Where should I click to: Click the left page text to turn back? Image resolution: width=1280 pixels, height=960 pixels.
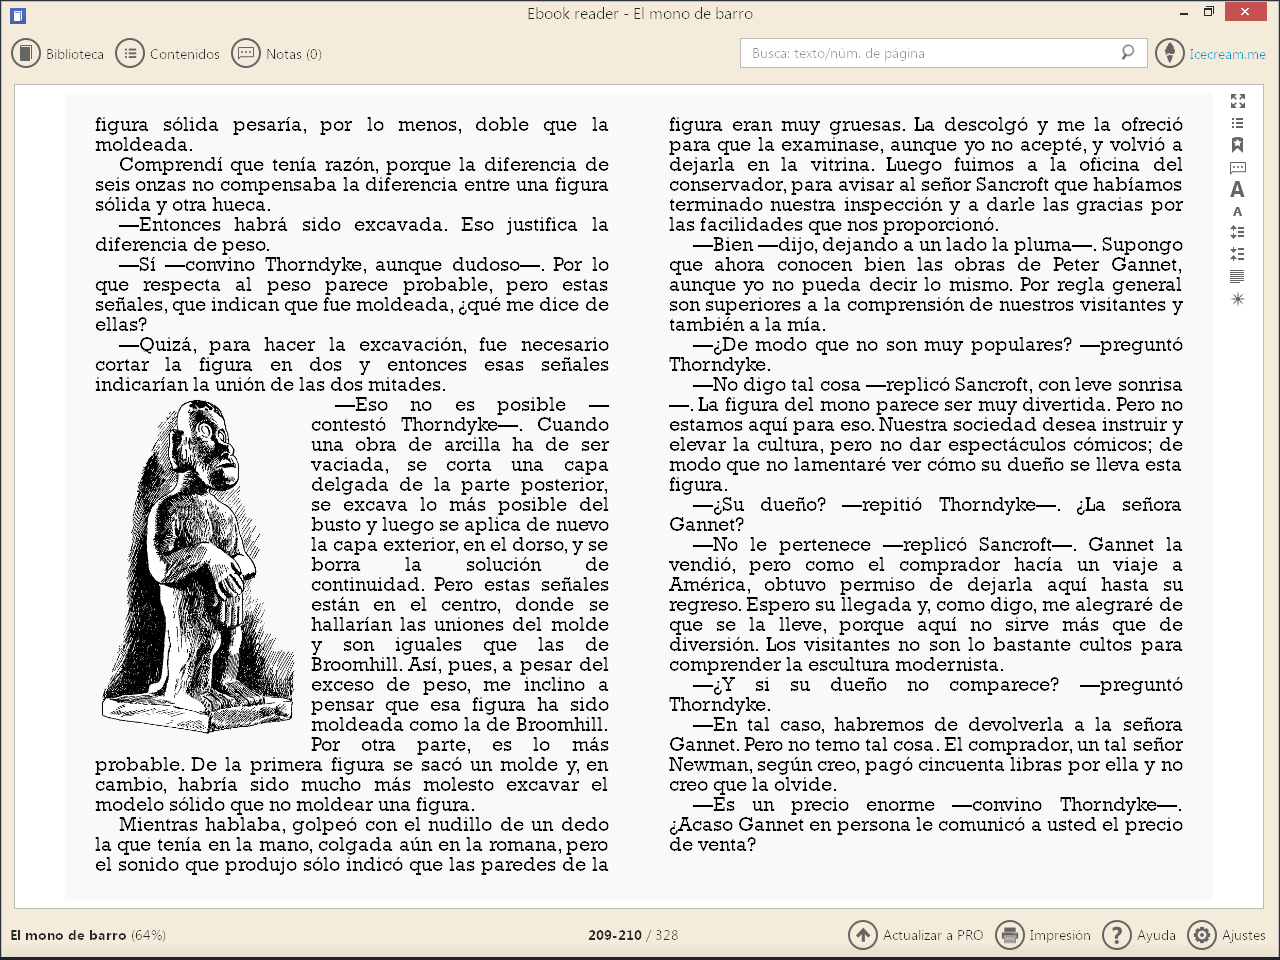tap(352, 494)
